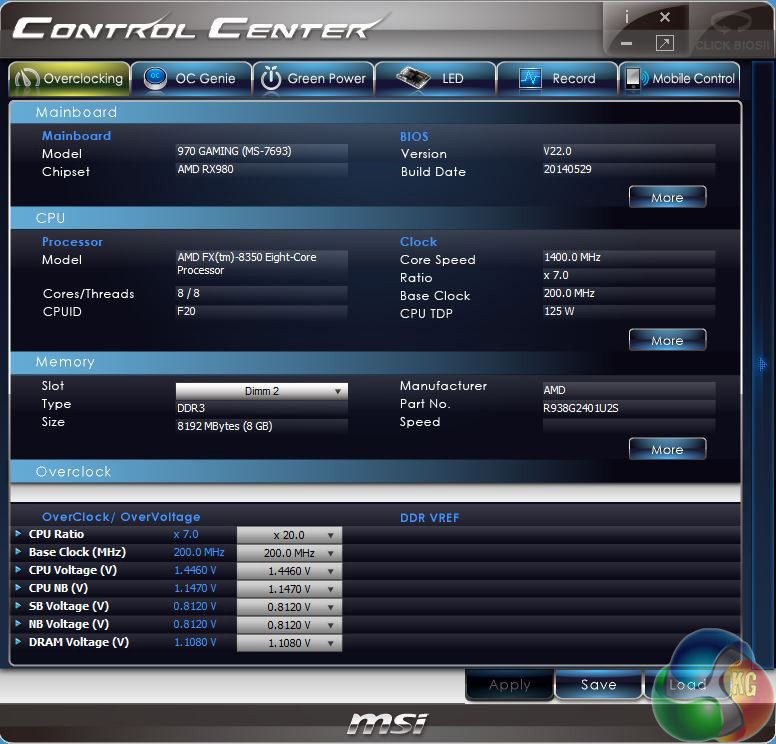
Task: Expand the Base Clock (MHz) row arrow
Action: [x=18, y=551]
